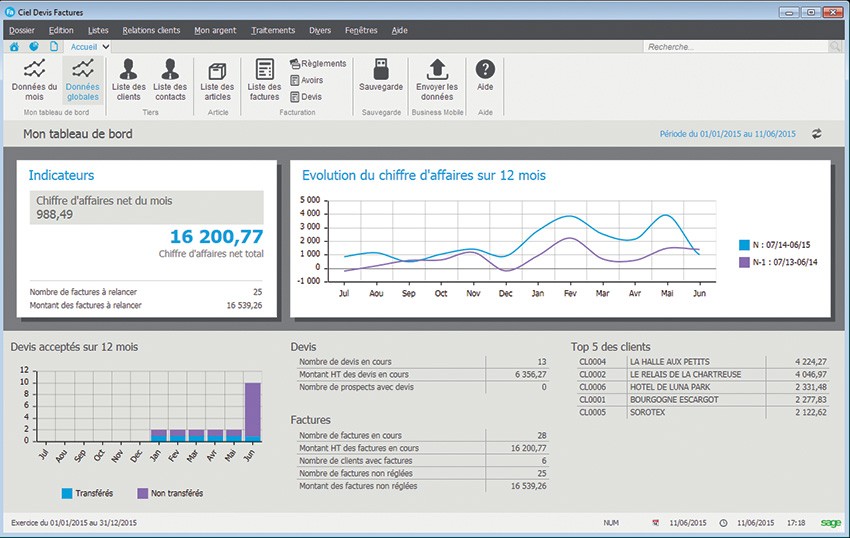Click the Période date range link
This screenshot has height=538, width=850.
tap(727, 133)
